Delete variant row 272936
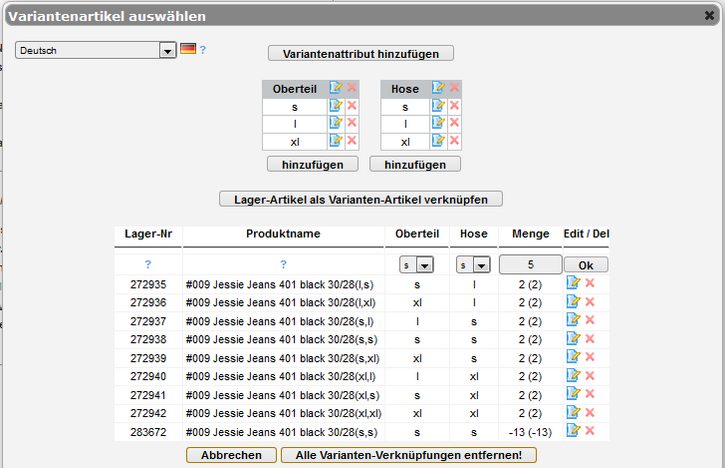Screen dimensions: 725x468 click(590, 302)
